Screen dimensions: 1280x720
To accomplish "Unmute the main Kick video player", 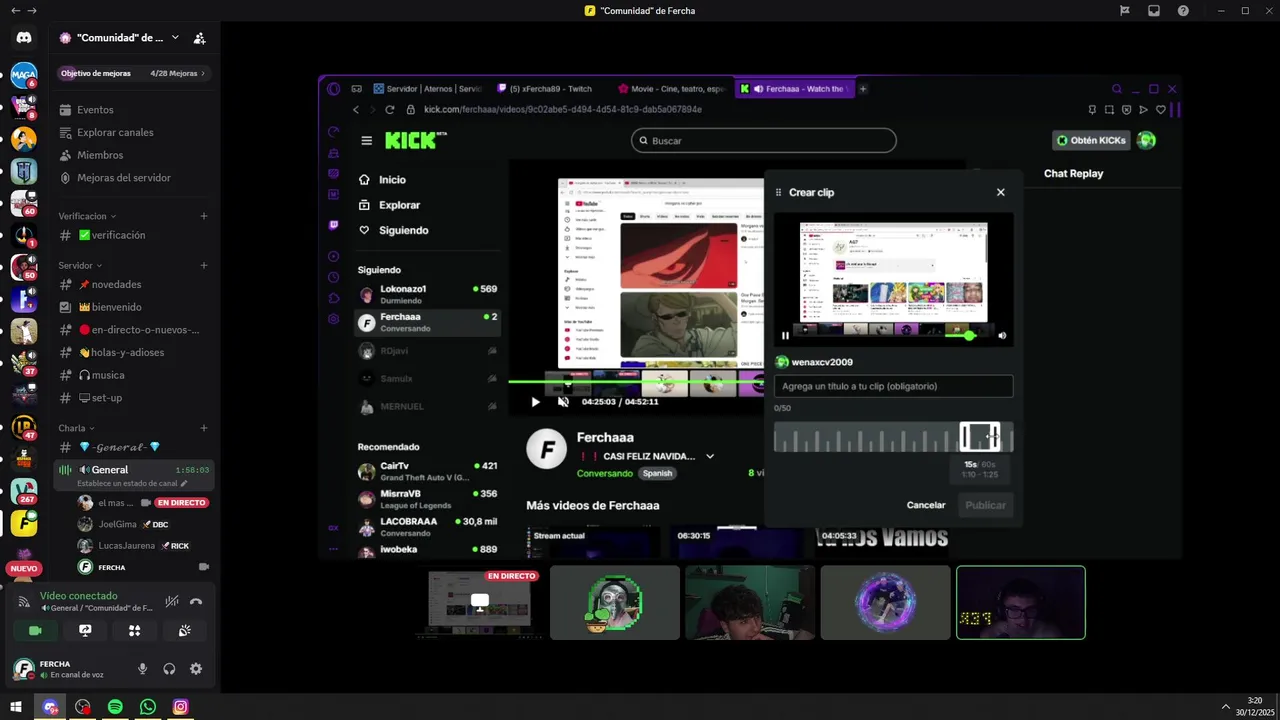I will (563, 402).
